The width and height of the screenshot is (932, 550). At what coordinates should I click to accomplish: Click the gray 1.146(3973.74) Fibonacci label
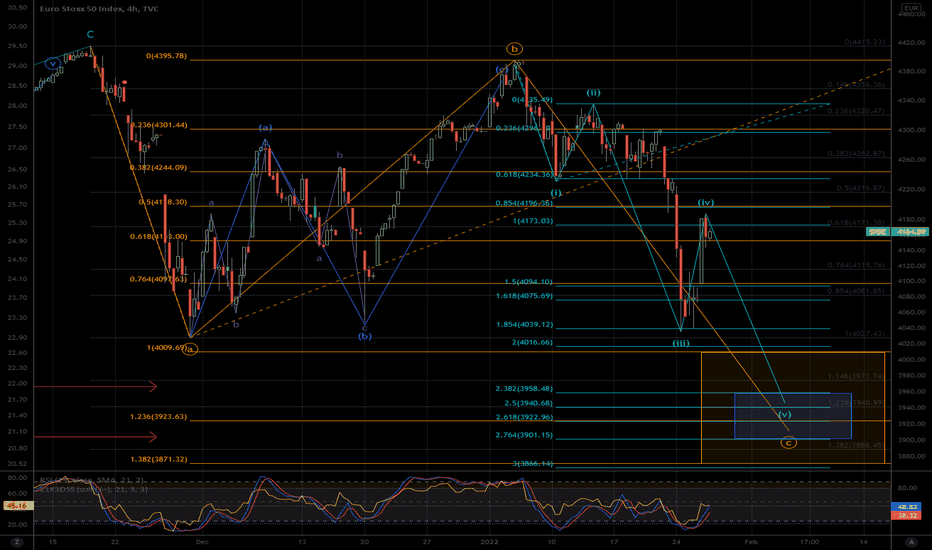pyautogui.click(x=856, y=377)
